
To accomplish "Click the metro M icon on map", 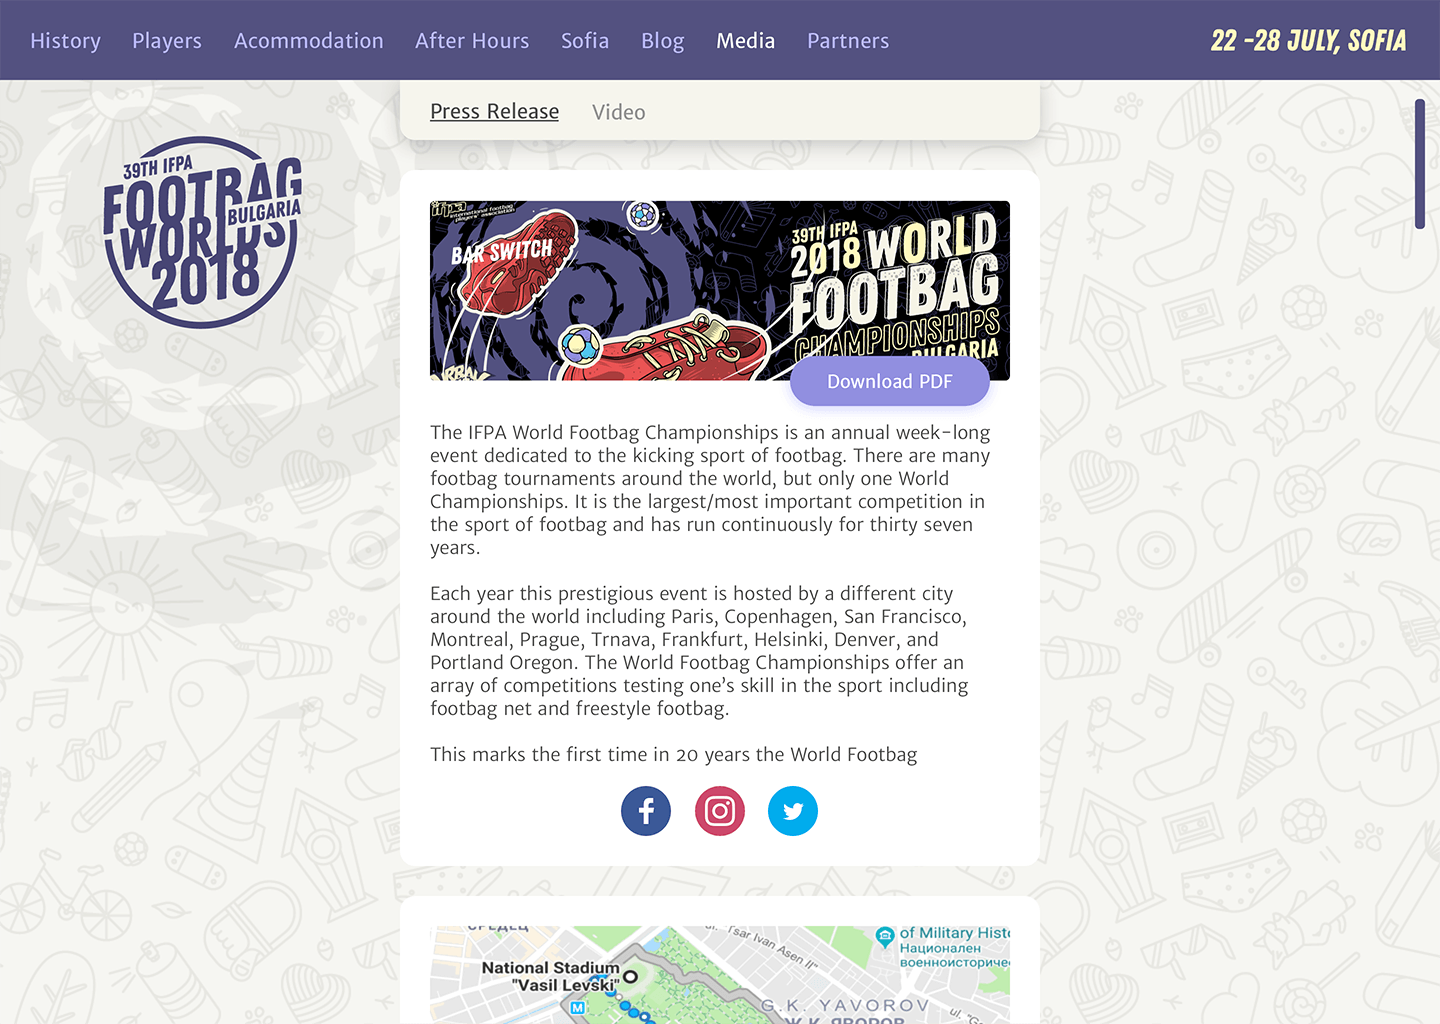I will [578, 1008].
